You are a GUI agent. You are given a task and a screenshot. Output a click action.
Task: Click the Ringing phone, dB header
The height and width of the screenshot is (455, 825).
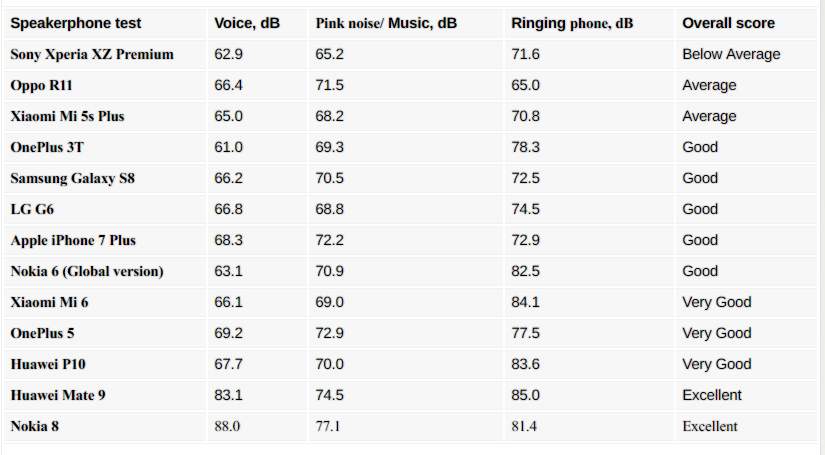tap(572, 23)
